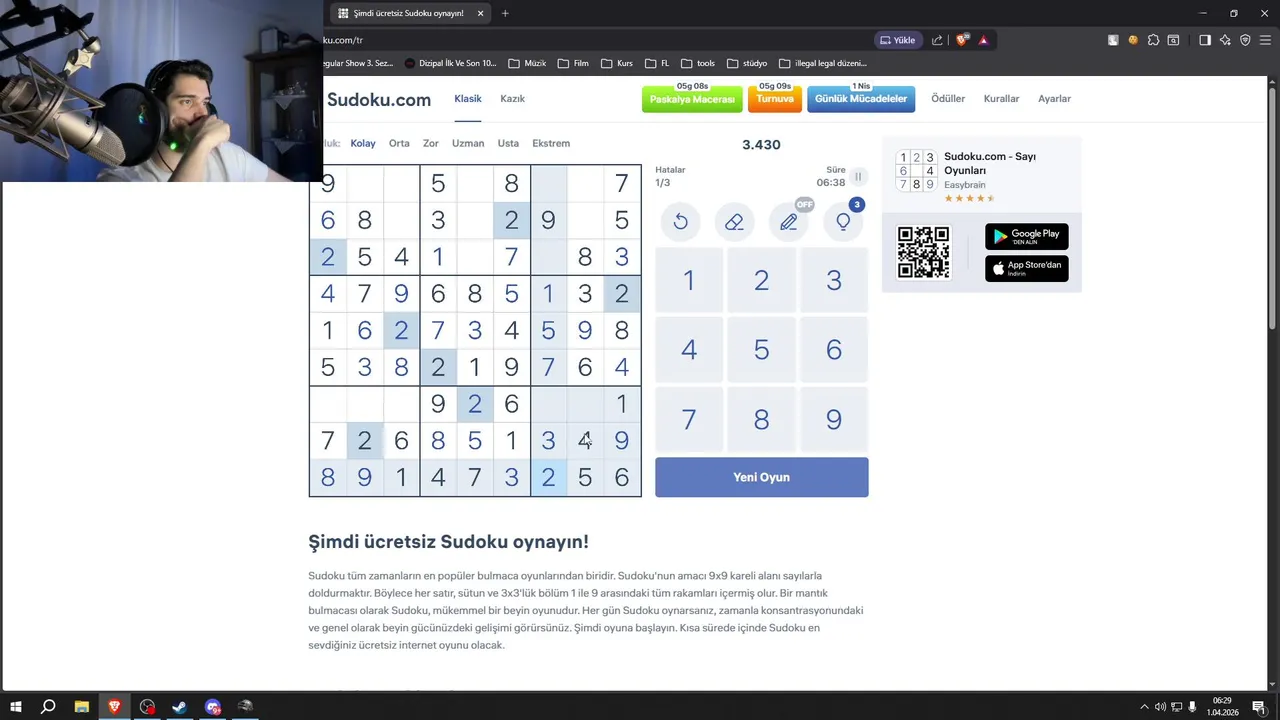Viewport: 1280px width, 720px height.
Task: Click the Sudoku.com logo
Action: pos(379,99)
